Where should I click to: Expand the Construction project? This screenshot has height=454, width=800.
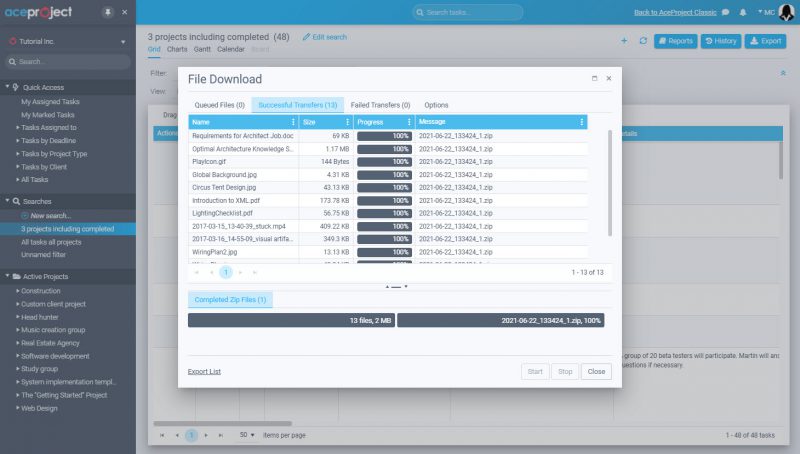point(17,291)
